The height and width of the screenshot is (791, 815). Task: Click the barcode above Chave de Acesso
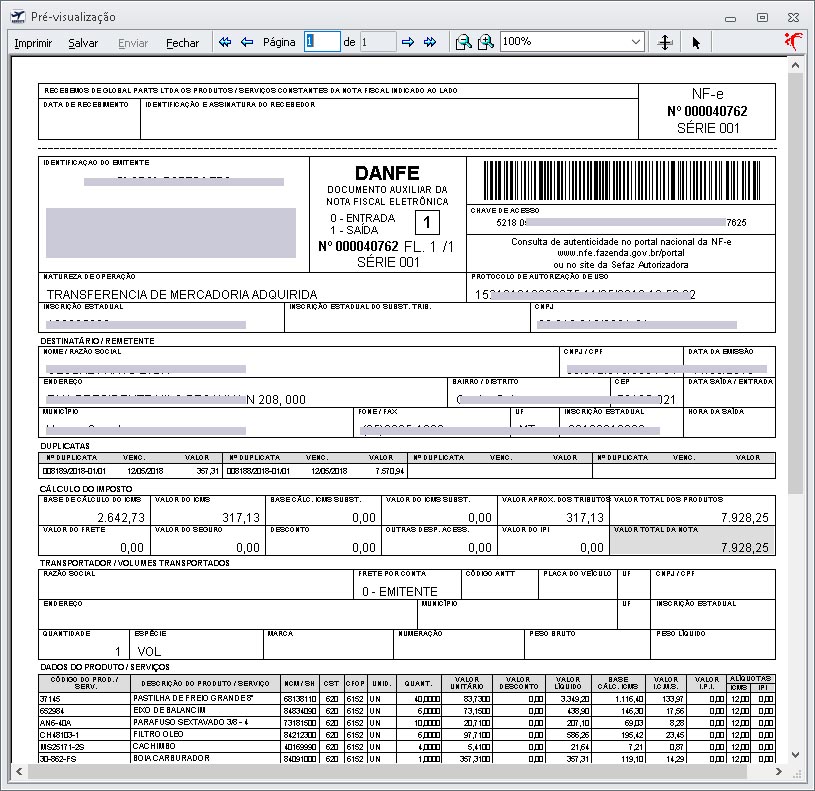point(621,180)
